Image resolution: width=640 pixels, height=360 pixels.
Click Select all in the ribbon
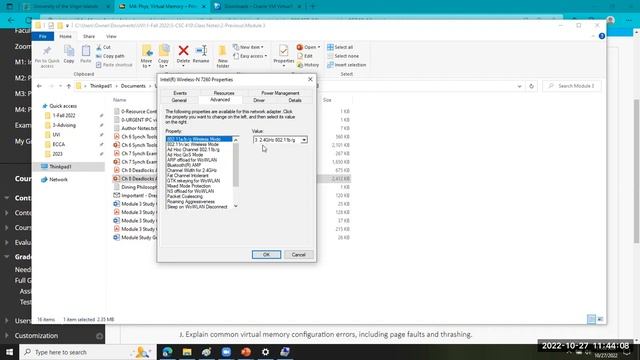(340, 47)
